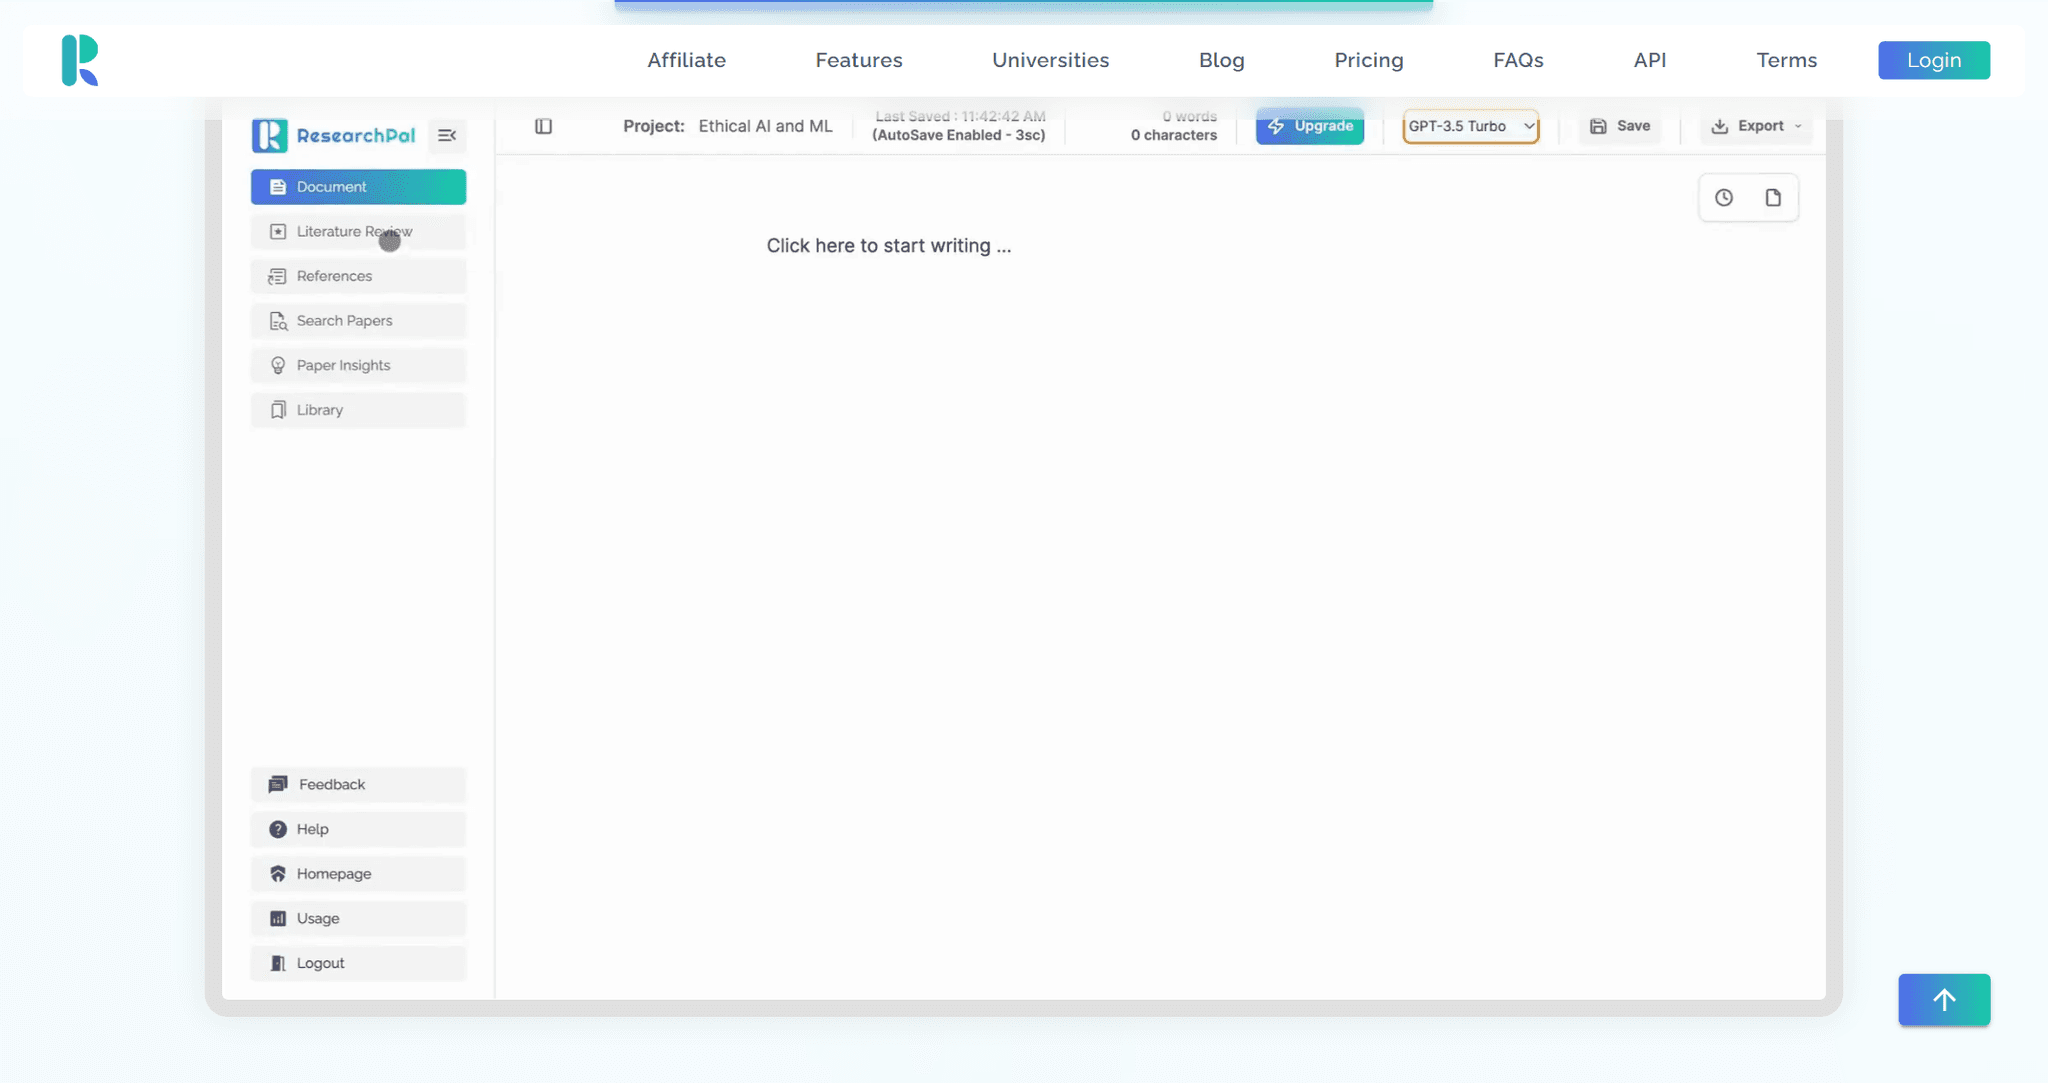Collapse the sidebar using the collapse icon
This screenshot has height=1083, width=2048.
coord(447,135)
